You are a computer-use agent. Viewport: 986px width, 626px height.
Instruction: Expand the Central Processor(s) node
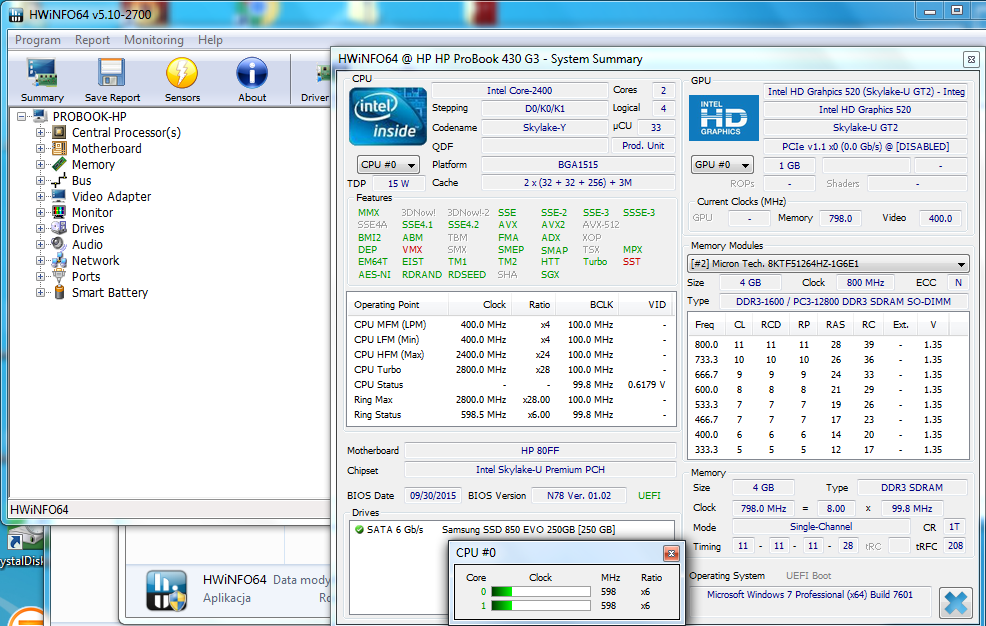click(x=41, y=132)
